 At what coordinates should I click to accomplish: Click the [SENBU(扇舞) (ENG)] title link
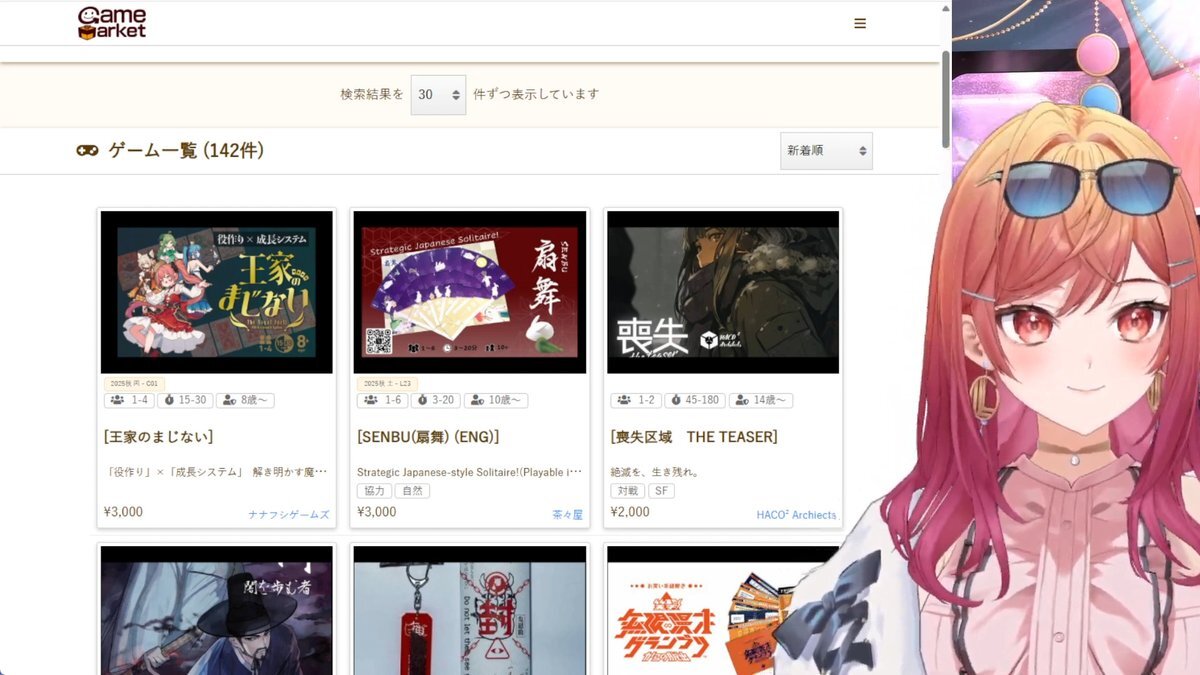[428, 437]
